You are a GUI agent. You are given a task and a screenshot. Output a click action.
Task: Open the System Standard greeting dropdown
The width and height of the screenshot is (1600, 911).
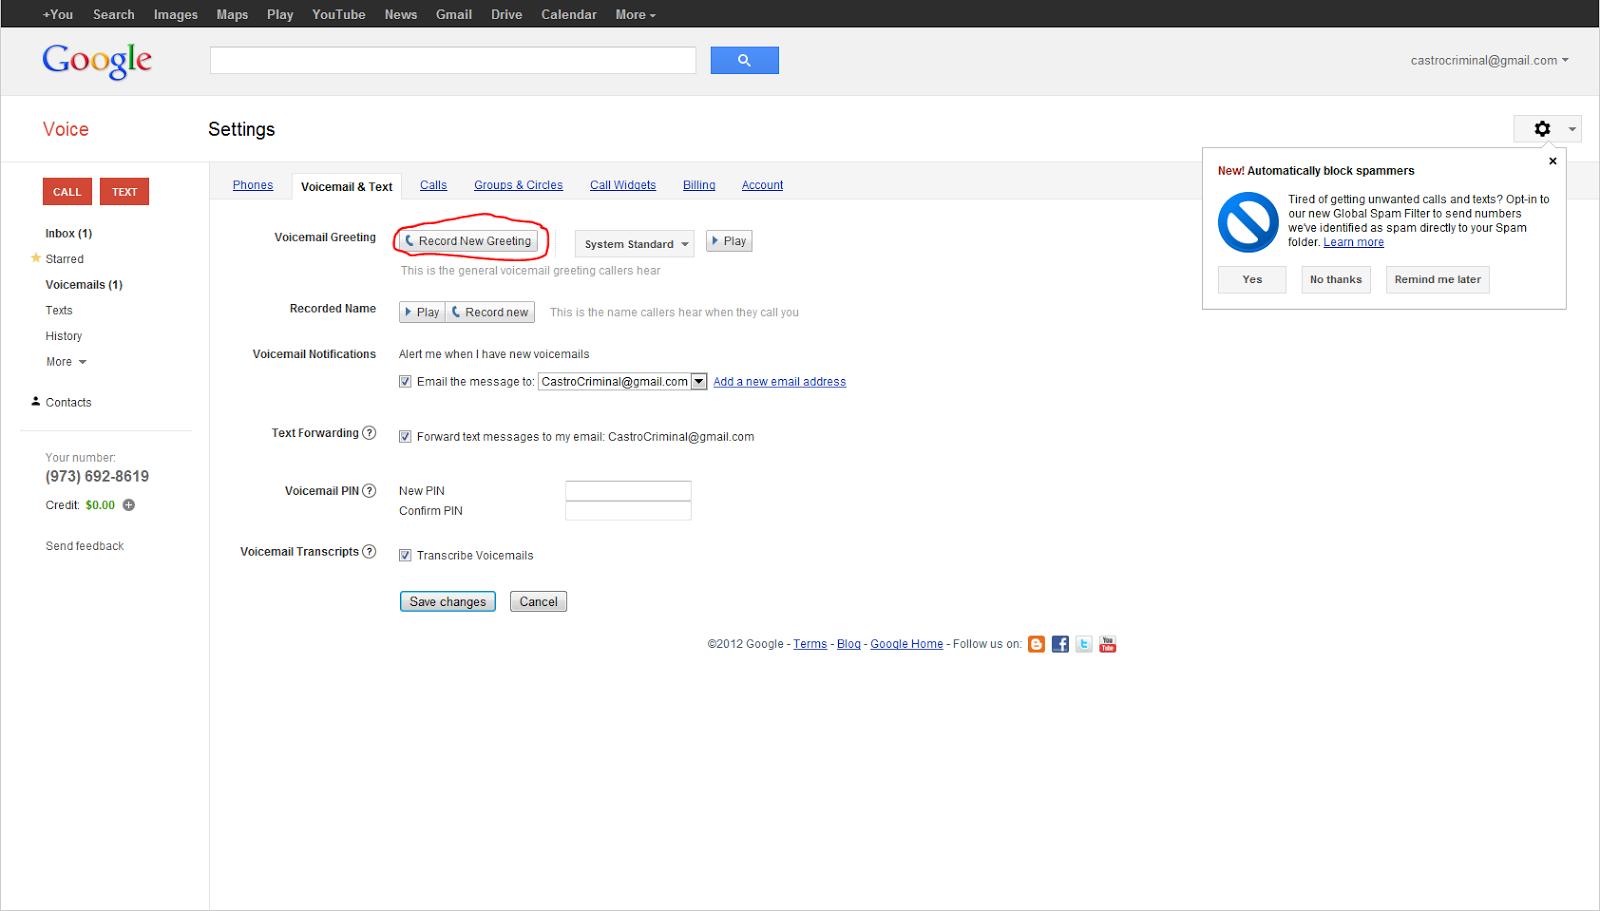point(635,243)
